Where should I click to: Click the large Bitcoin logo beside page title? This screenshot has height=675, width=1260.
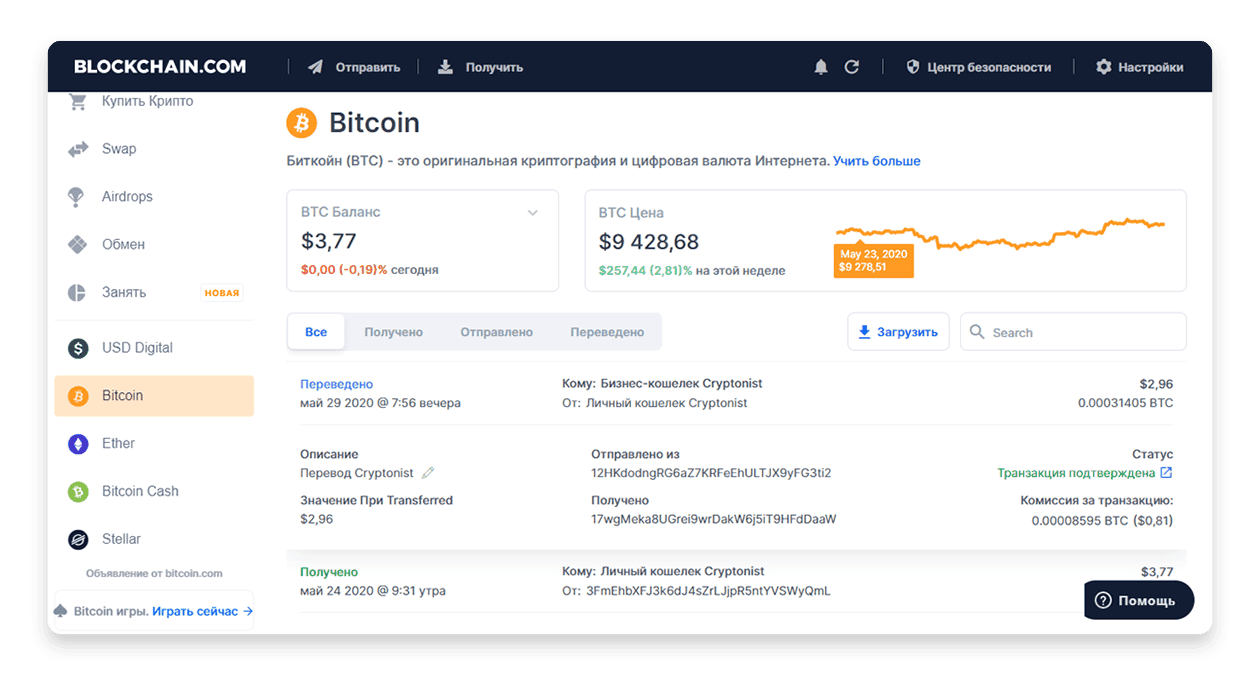tap(301, 123)
